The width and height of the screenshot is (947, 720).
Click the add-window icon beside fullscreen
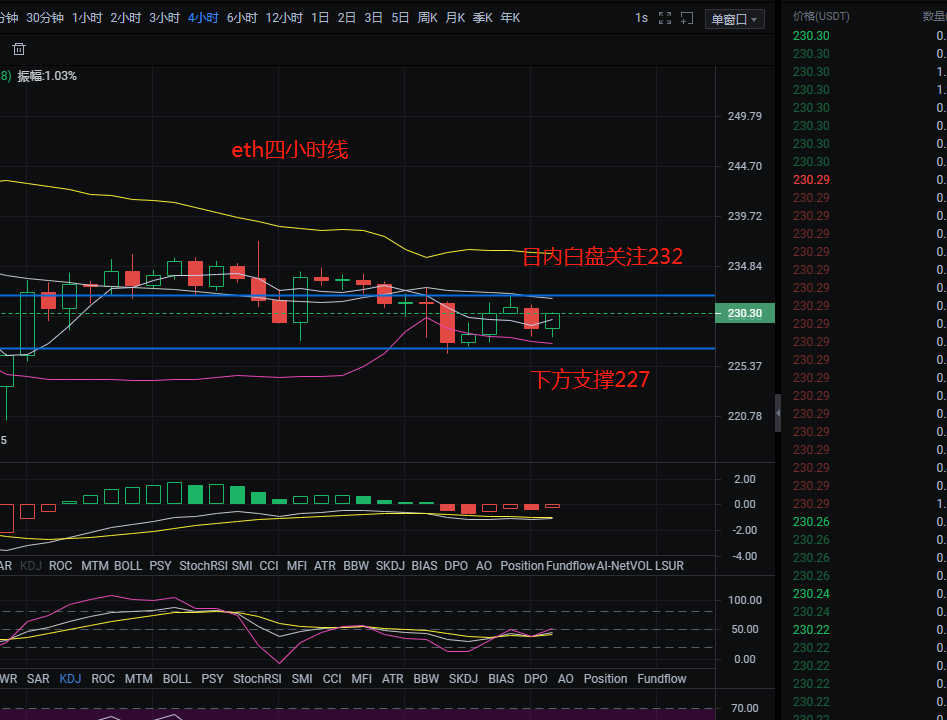pyautogui.click(x=687, y=18)
